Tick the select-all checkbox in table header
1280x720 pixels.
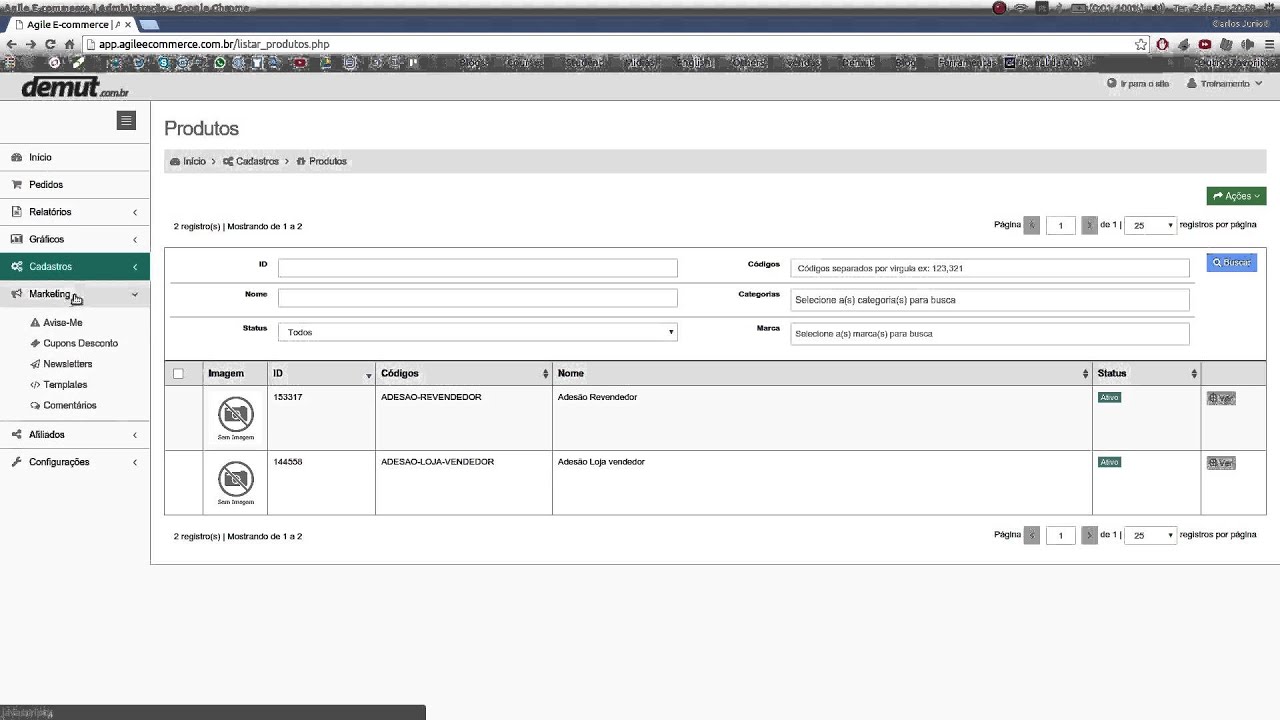[x=178, y=374]
